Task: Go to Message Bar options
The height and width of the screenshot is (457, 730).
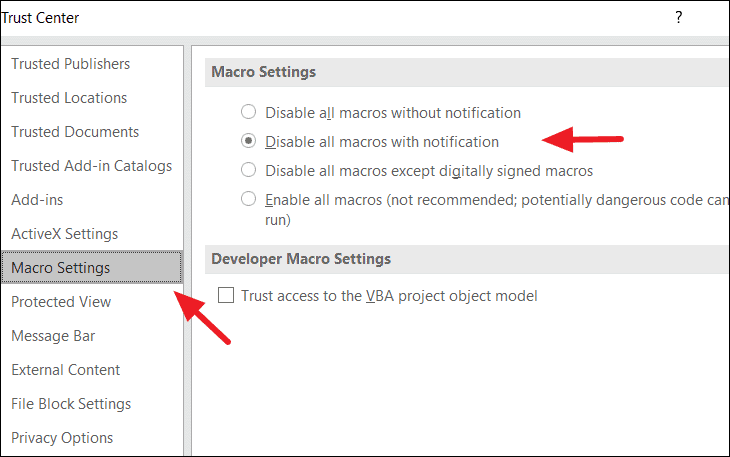Action: [x=53, y=336]
